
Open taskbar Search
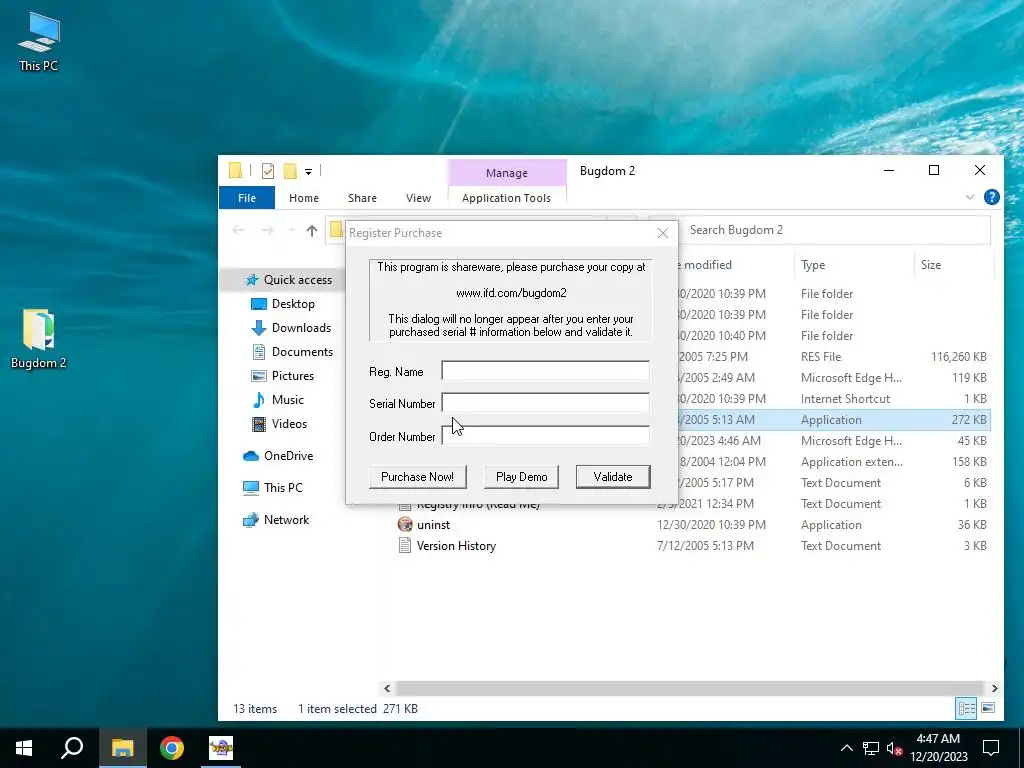click(x=72, y=748)
